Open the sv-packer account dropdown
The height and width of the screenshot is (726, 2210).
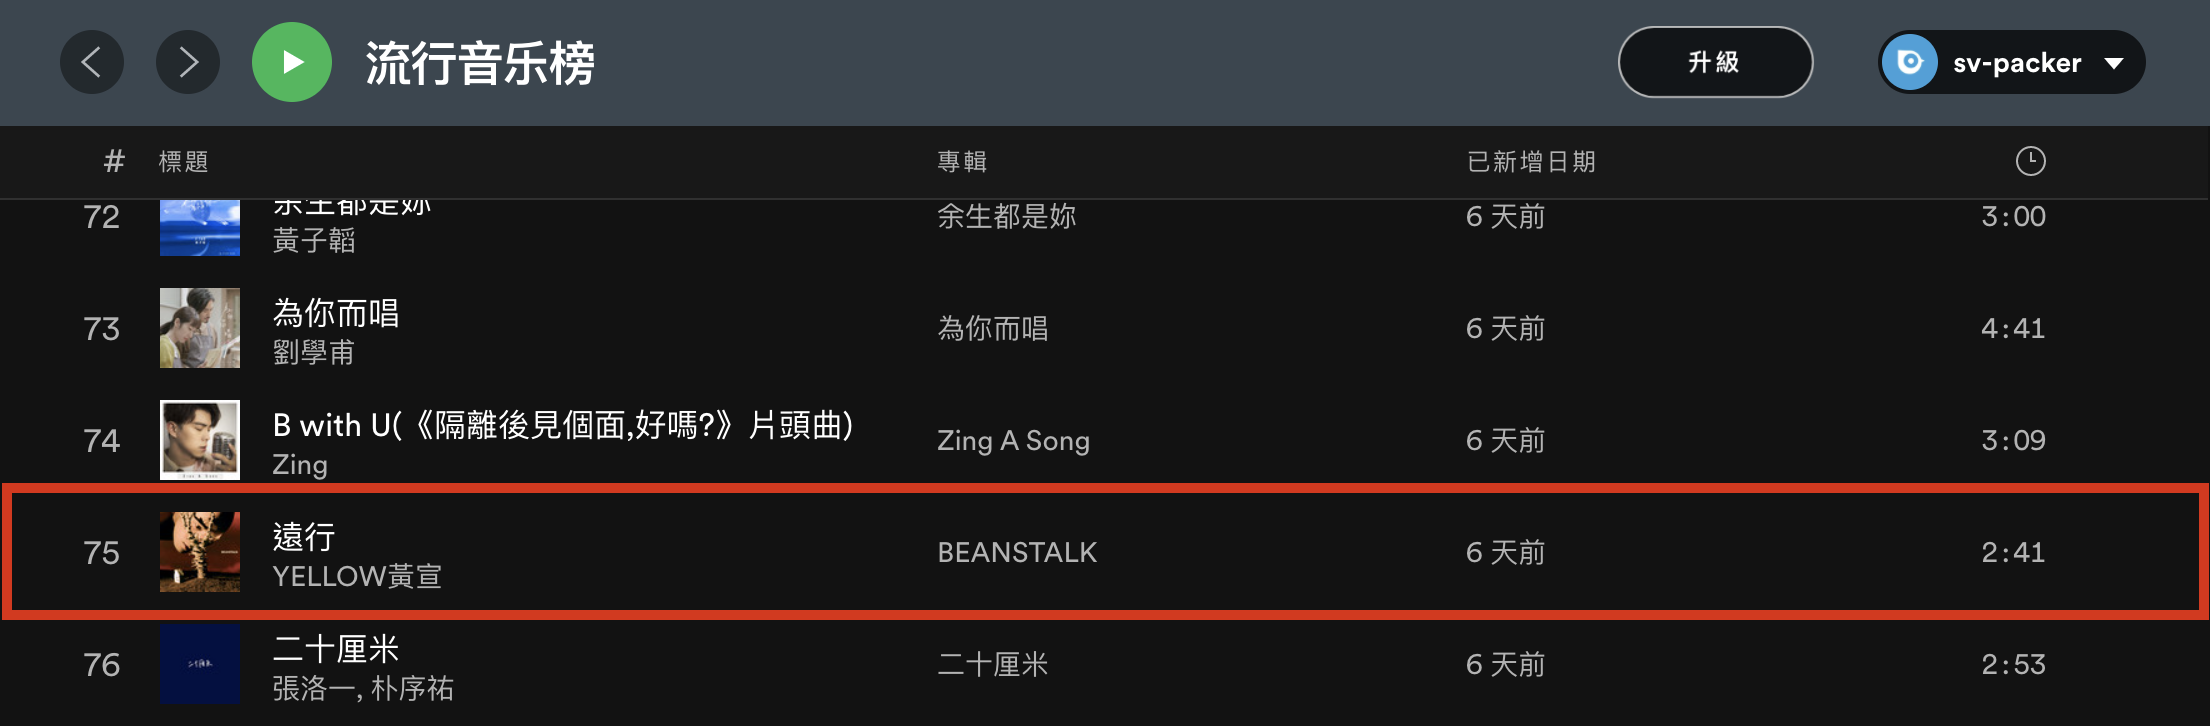(2113, 63)
